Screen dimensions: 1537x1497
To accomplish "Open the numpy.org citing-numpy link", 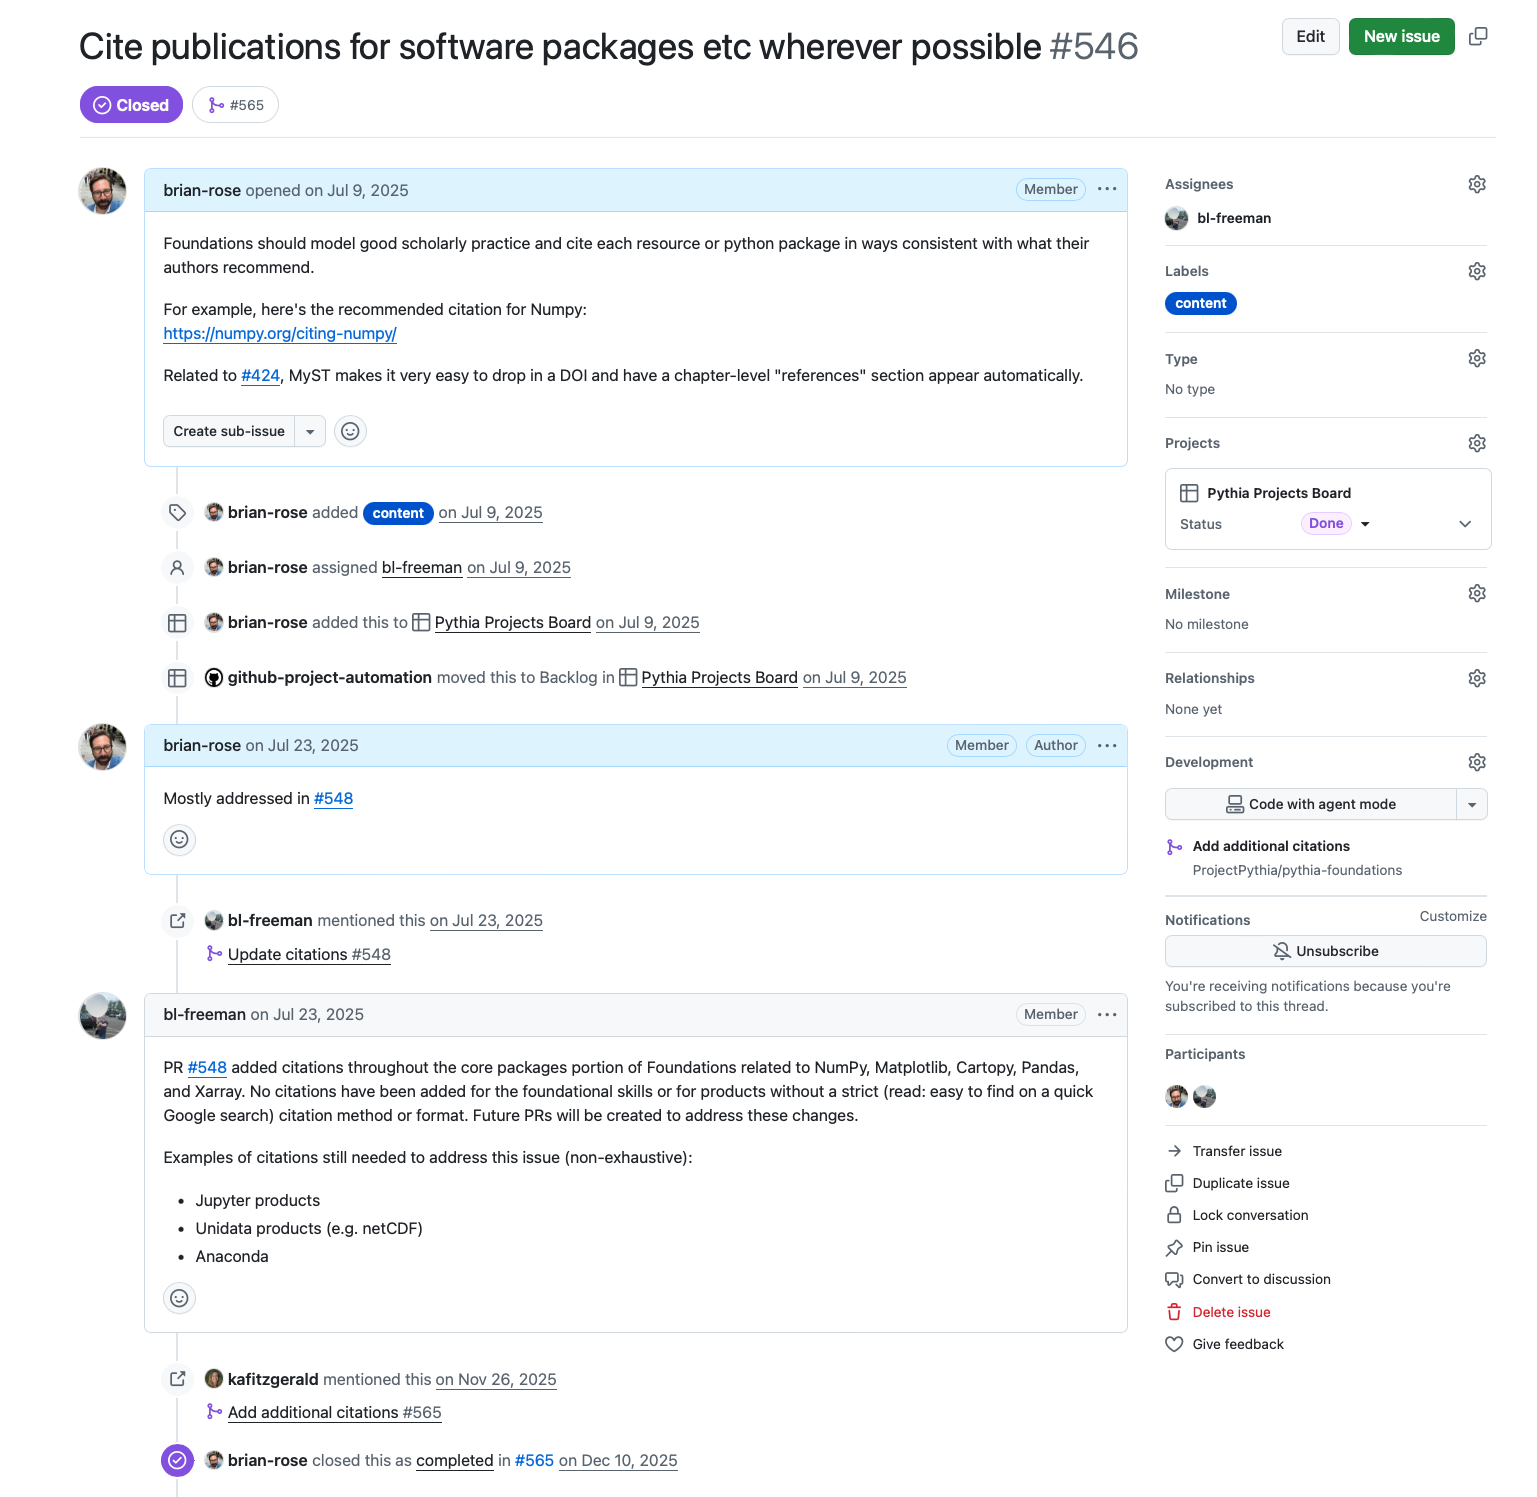I will [280, 334].
